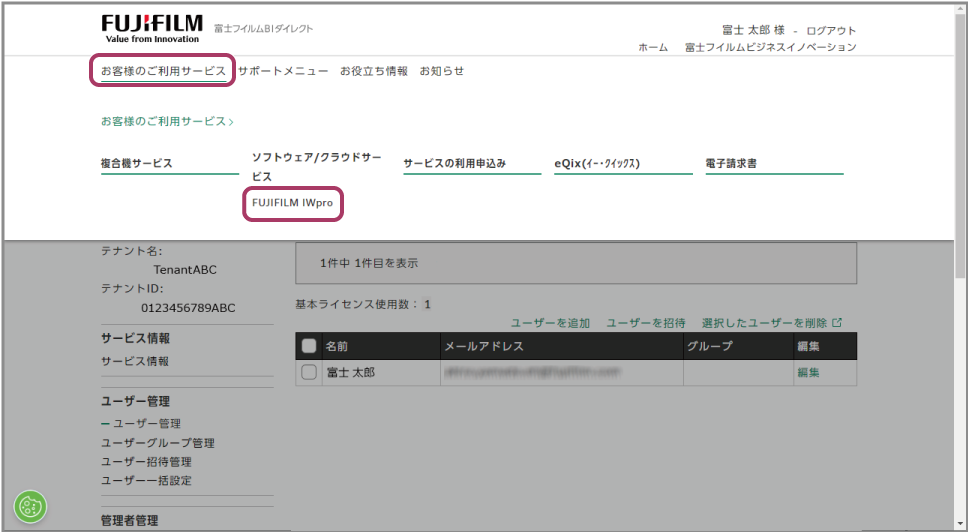968x532 pixels.
Task: Click TenantABC tenant name text
Action: [x=185, y=270]
